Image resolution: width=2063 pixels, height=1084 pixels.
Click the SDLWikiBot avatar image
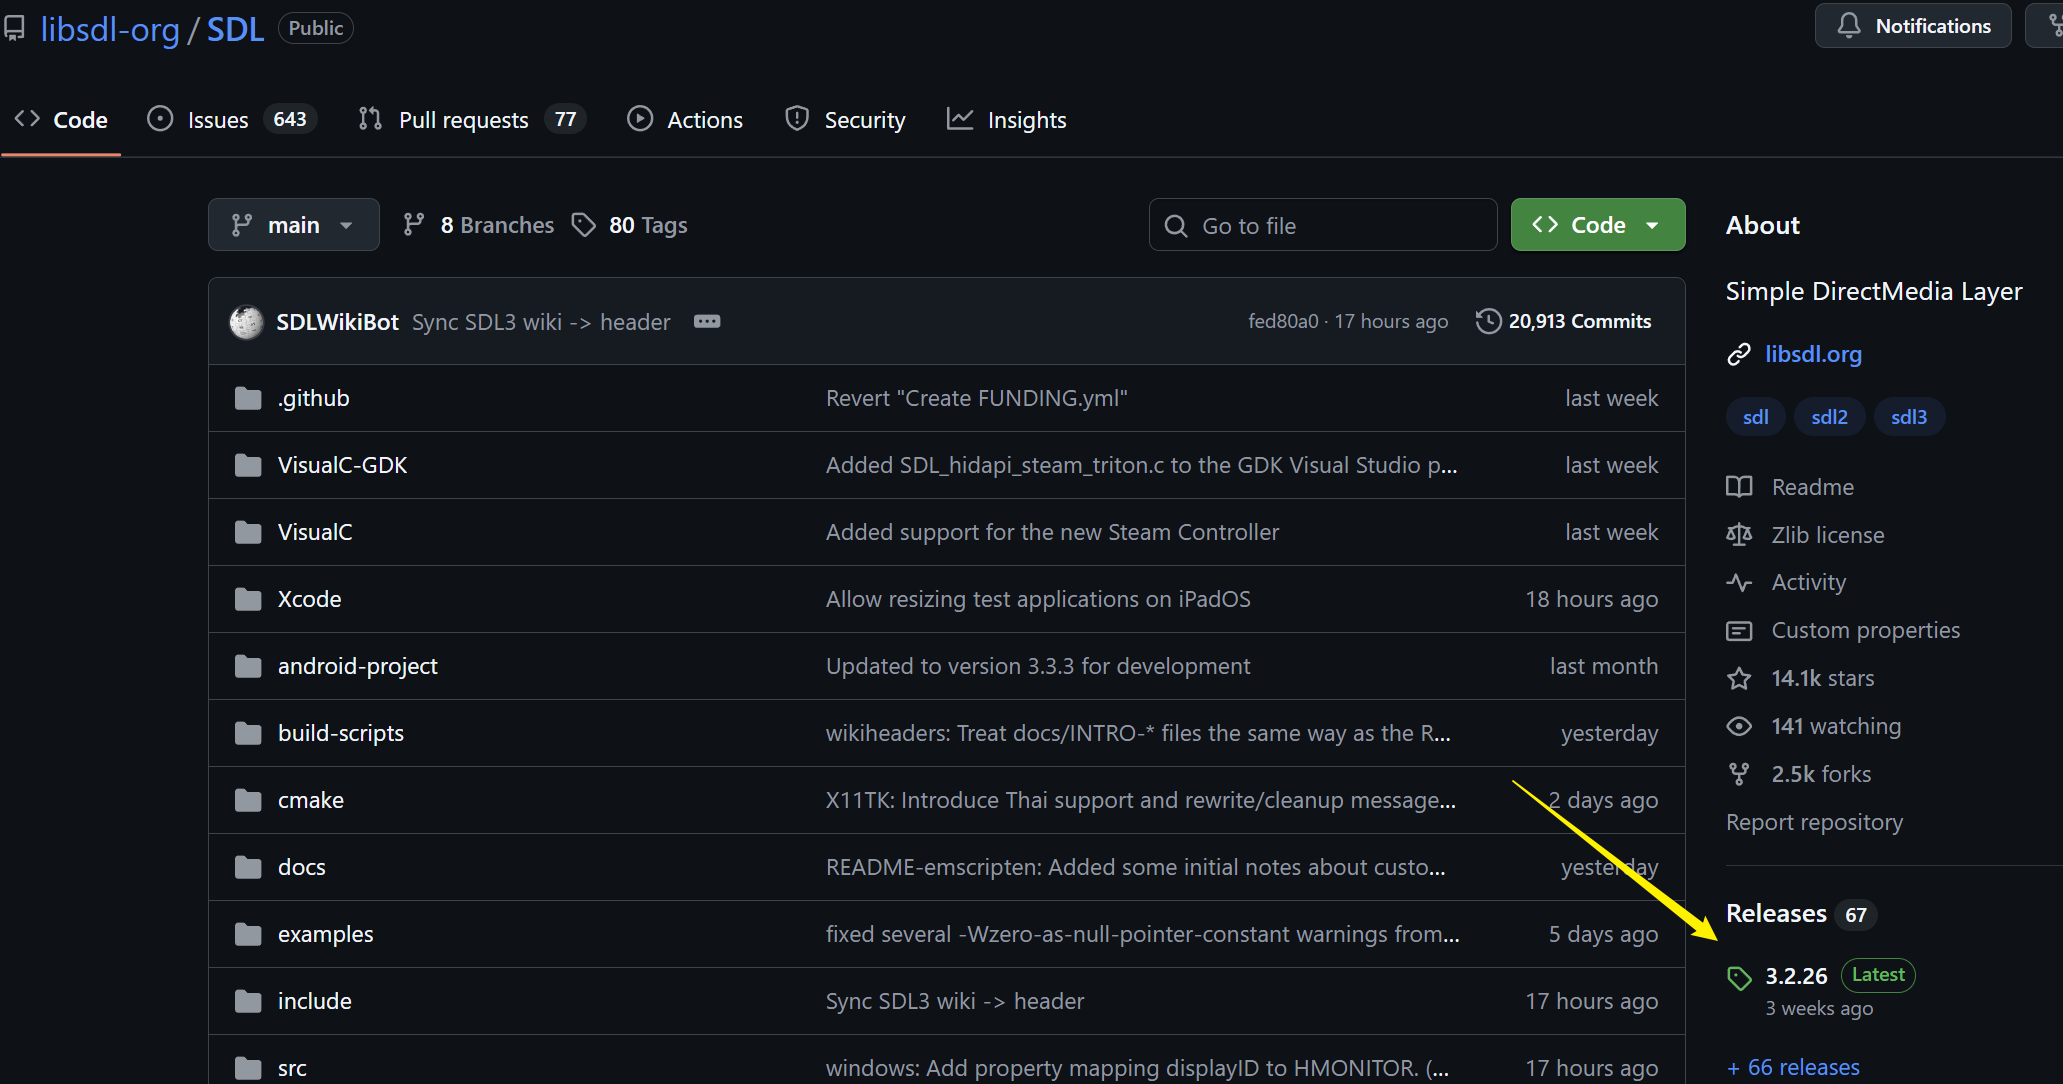pos(246,322)
